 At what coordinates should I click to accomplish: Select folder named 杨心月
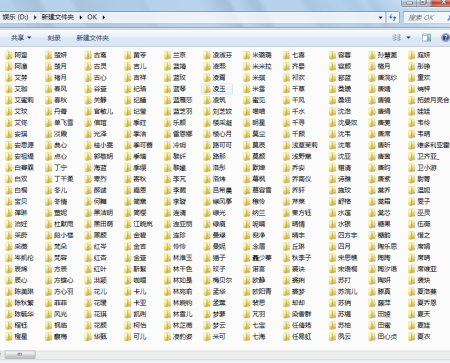pos(218,134)
